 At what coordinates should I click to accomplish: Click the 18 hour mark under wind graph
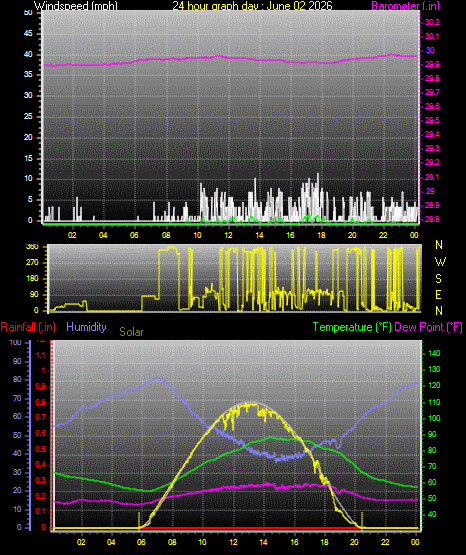click(321, 235)
